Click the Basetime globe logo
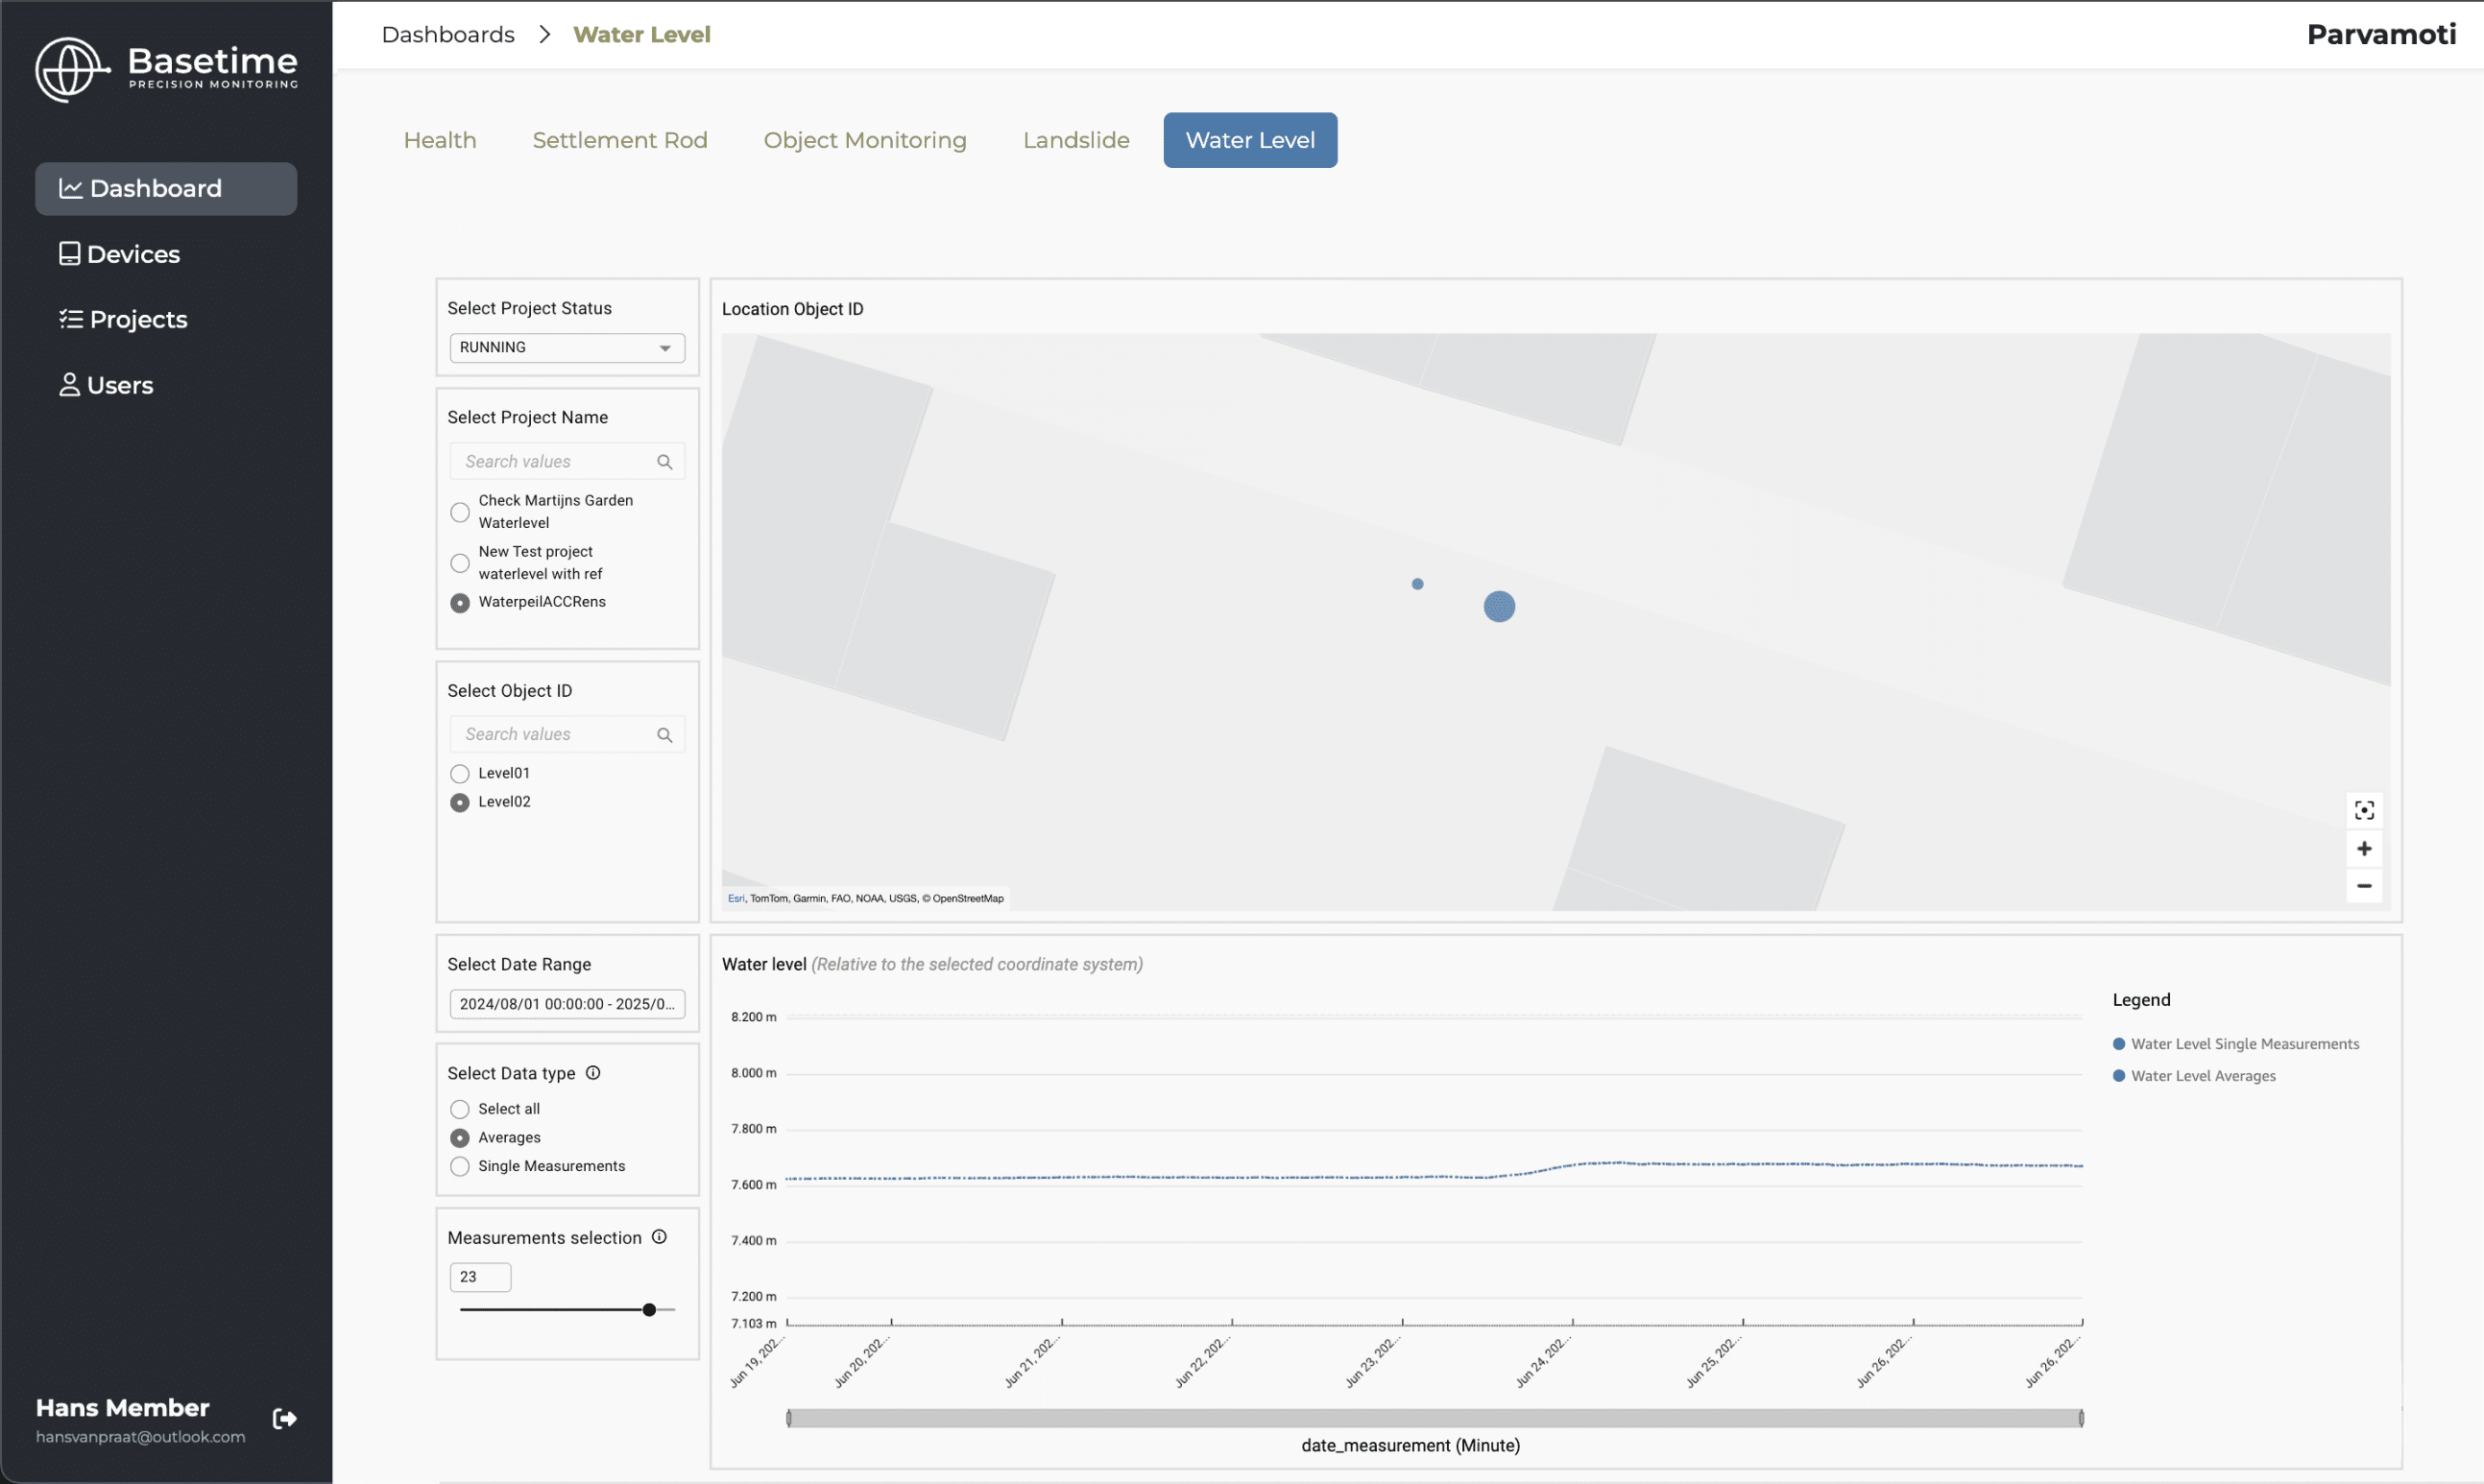This screenshot has height=1484, width=2484. click(71, 69)
